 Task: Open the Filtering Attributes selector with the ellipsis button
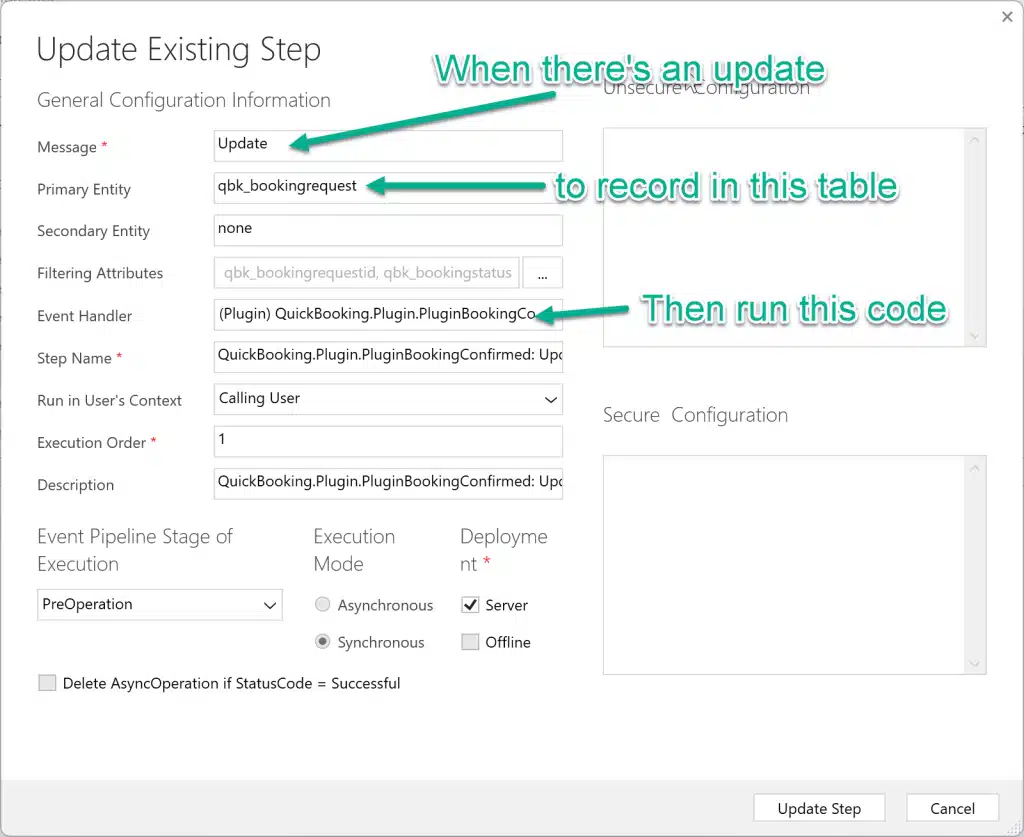543,272
